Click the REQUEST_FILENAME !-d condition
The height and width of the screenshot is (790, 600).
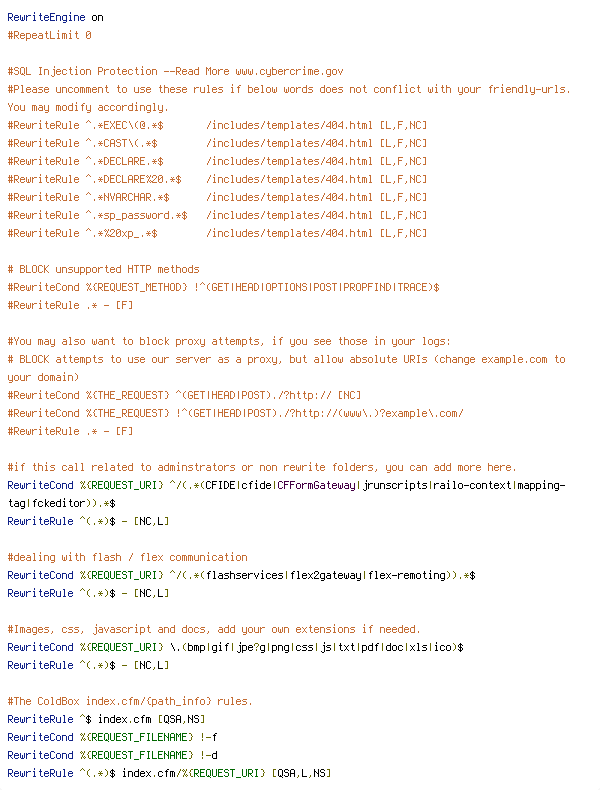(x=112, y=755)
